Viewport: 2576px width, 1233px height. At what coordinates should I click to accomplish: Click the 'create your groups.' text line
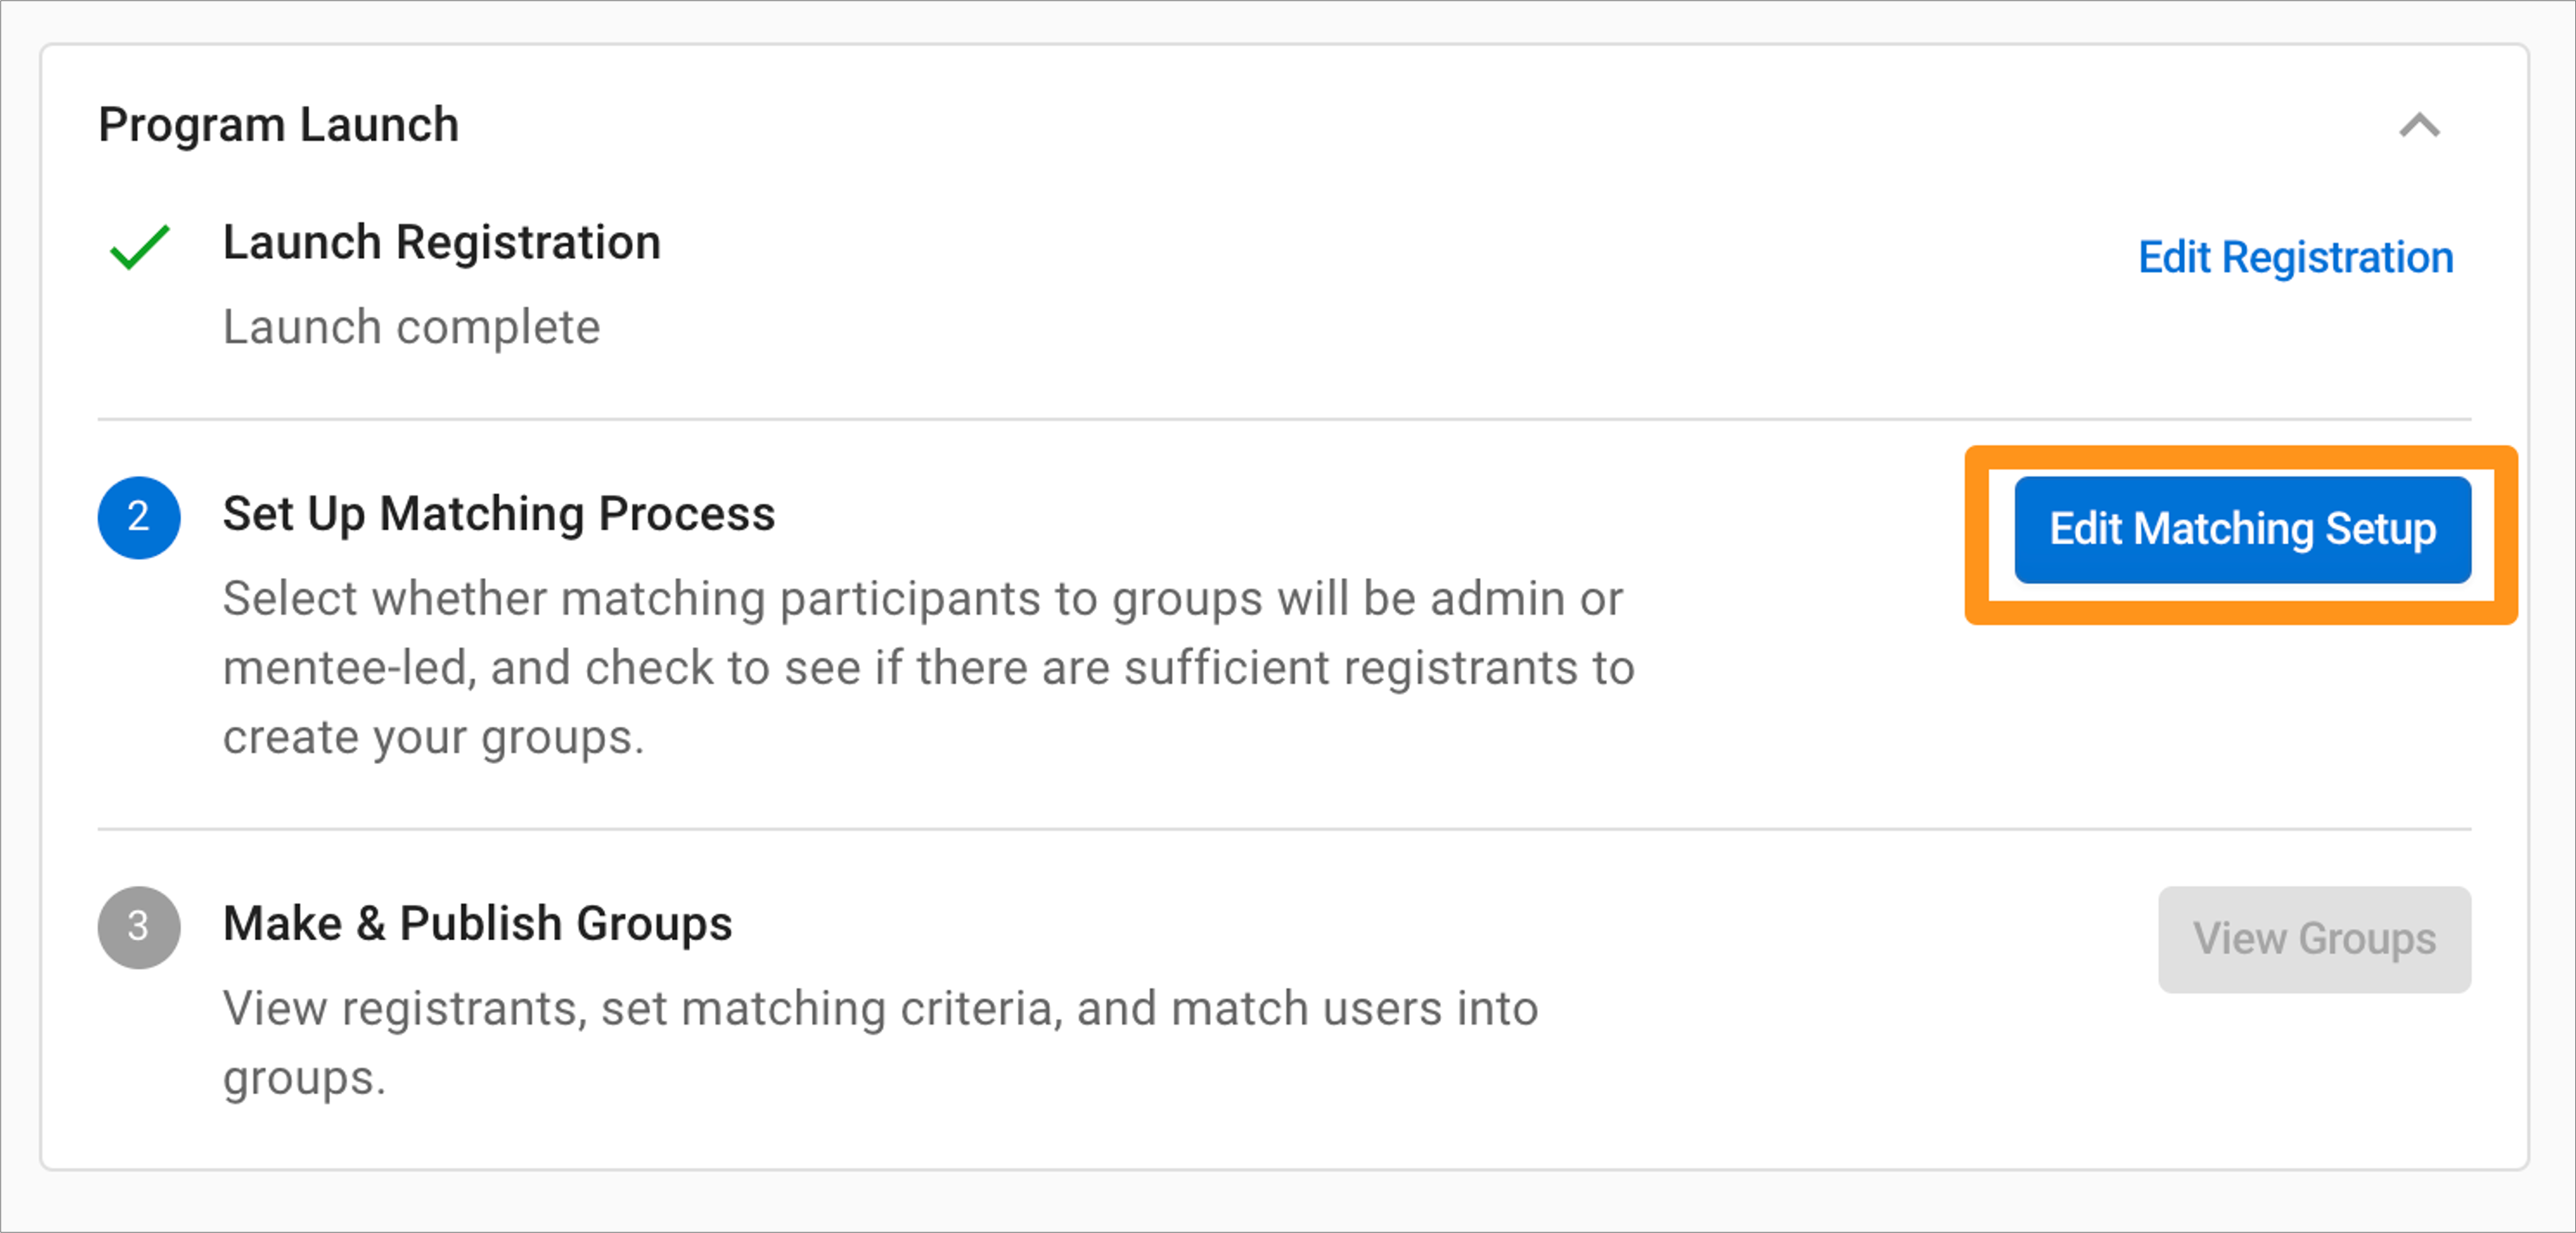click(x=433, y=738)
